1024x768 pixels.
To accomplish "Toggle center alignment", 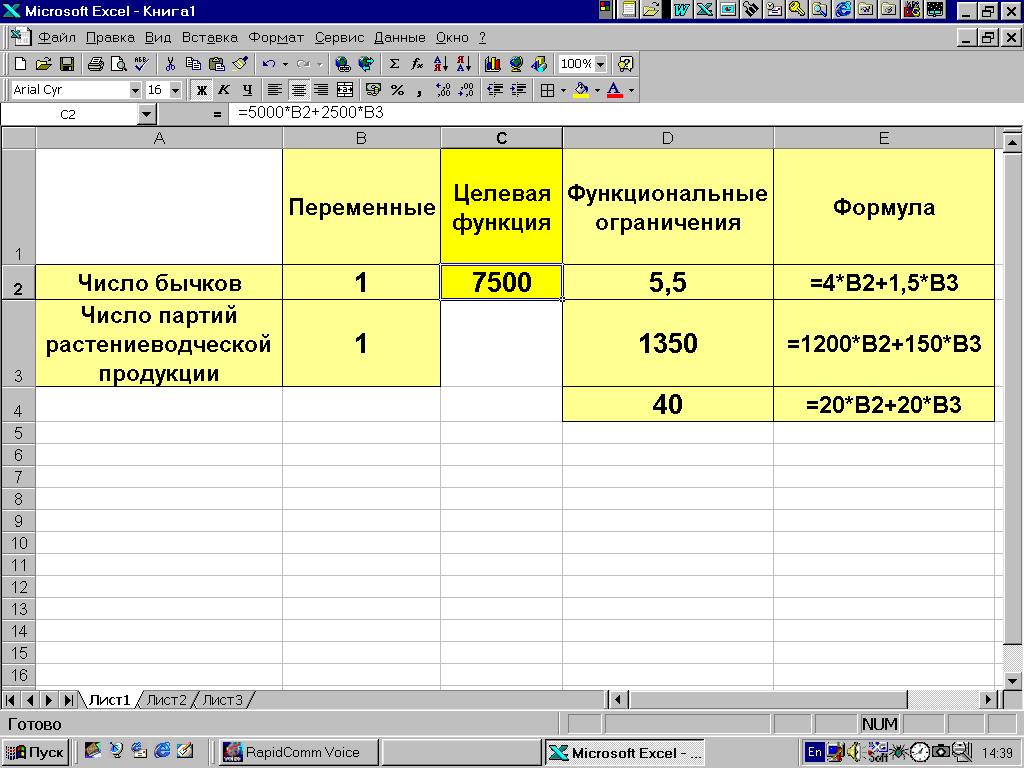I will [x=298, y=90].
